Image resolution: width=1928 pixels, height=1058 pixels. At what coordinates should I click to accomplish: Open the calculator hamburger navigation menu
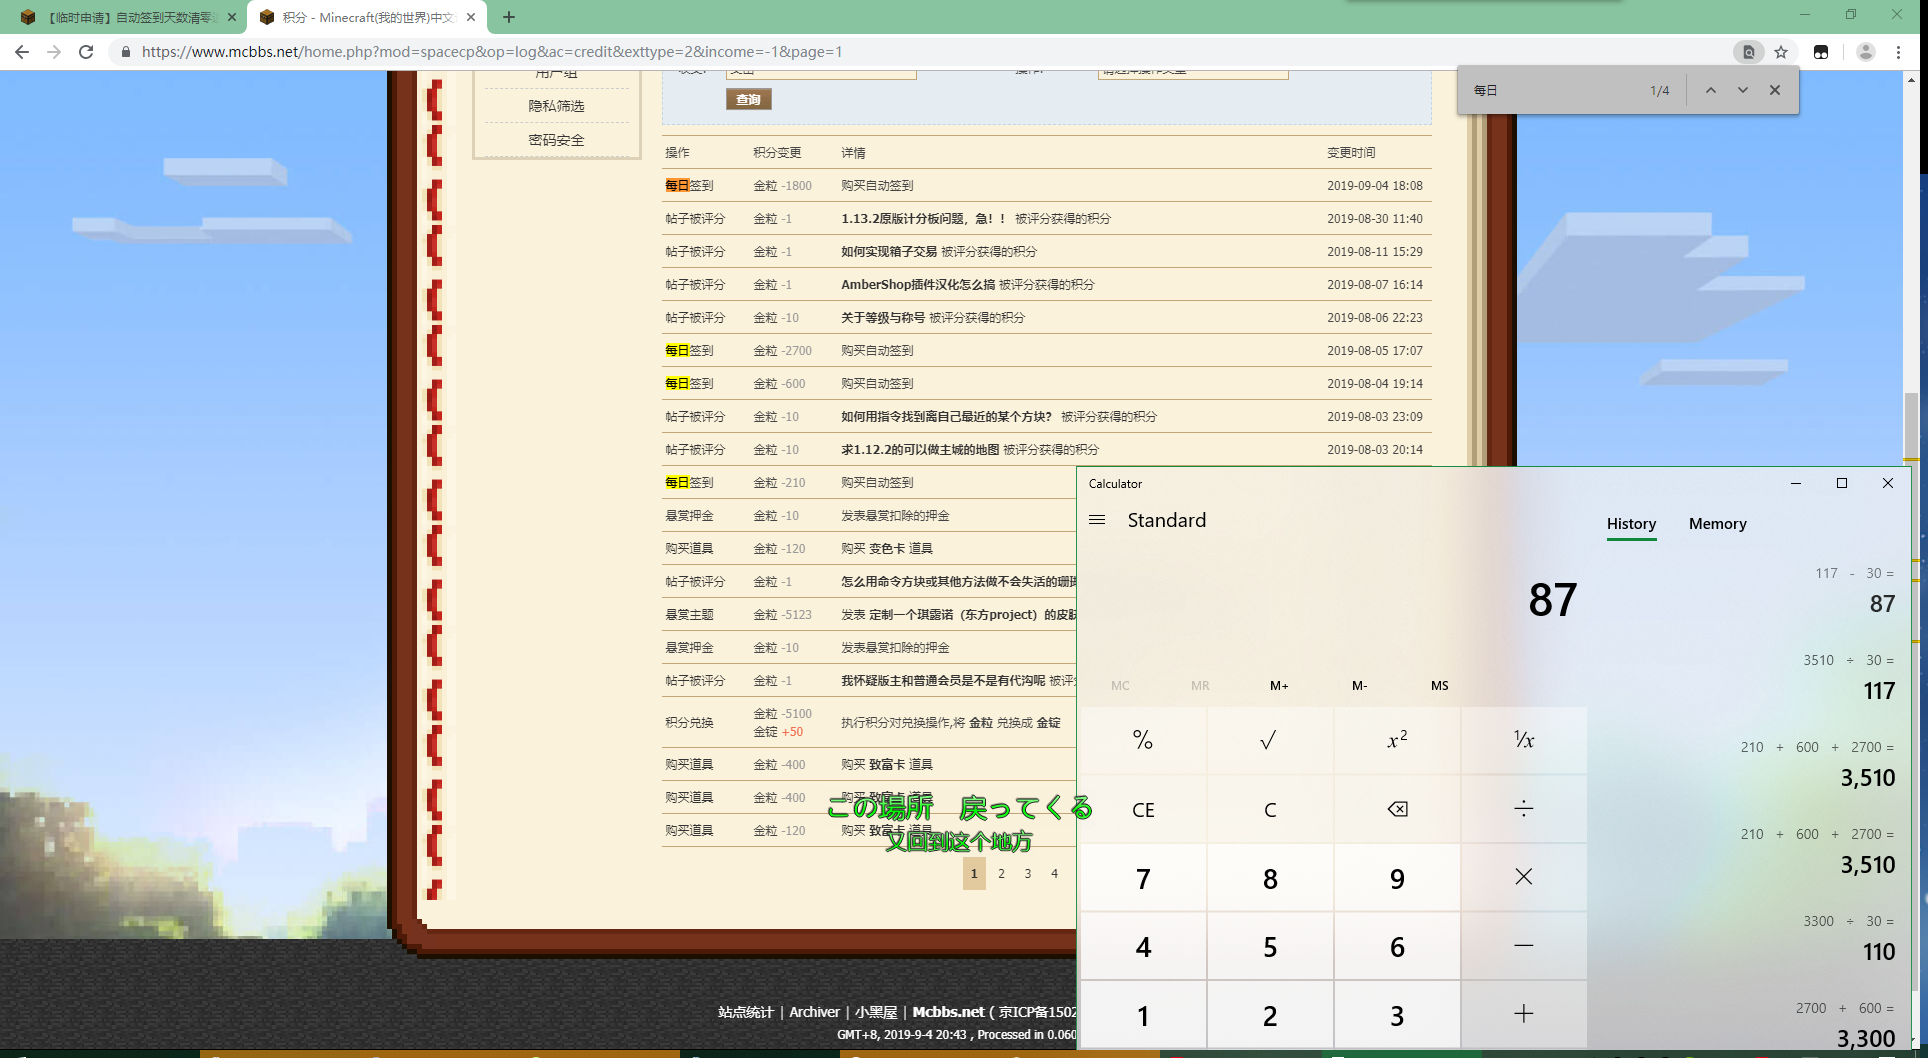[x=1097, y=520]
